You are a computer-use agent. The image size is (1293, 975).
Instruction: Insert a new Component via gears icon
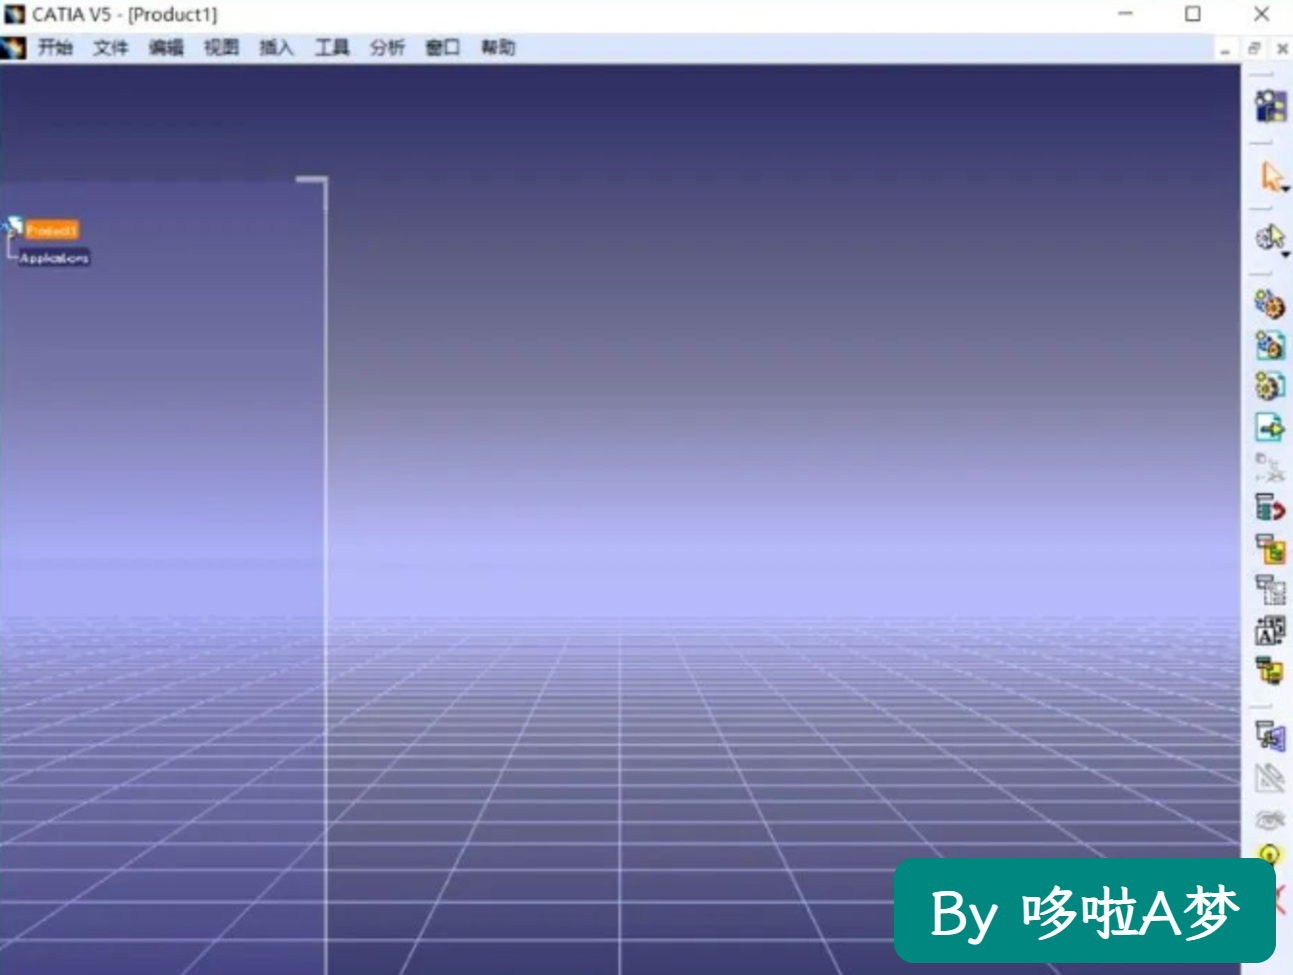(1270, 304)
